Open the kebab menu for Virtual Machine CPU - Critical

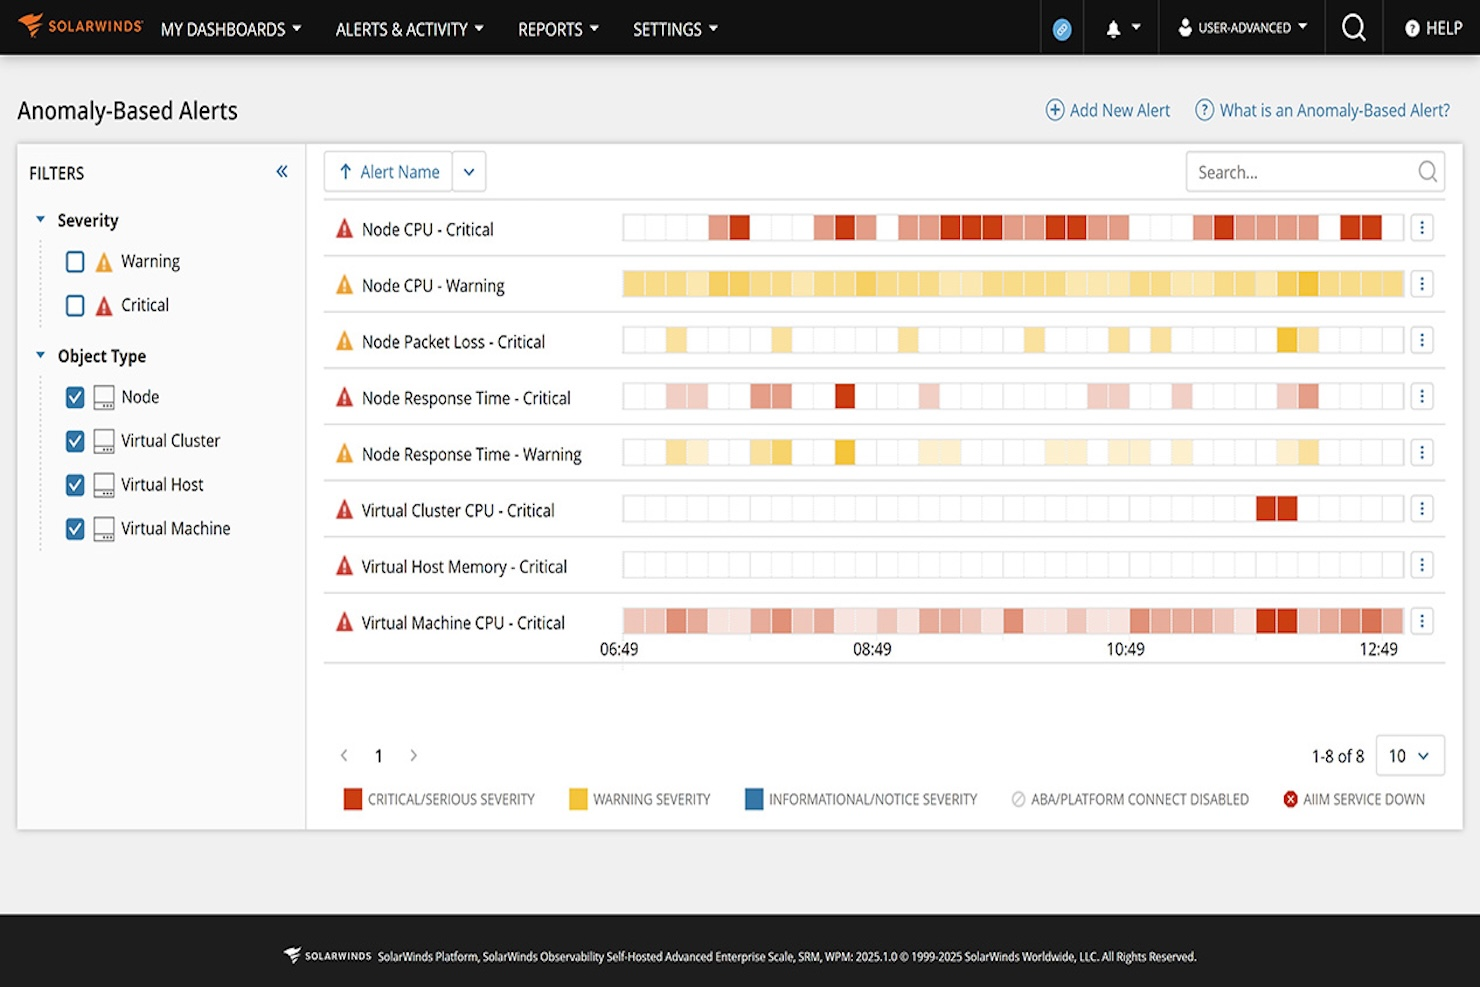coord(1422,621)
